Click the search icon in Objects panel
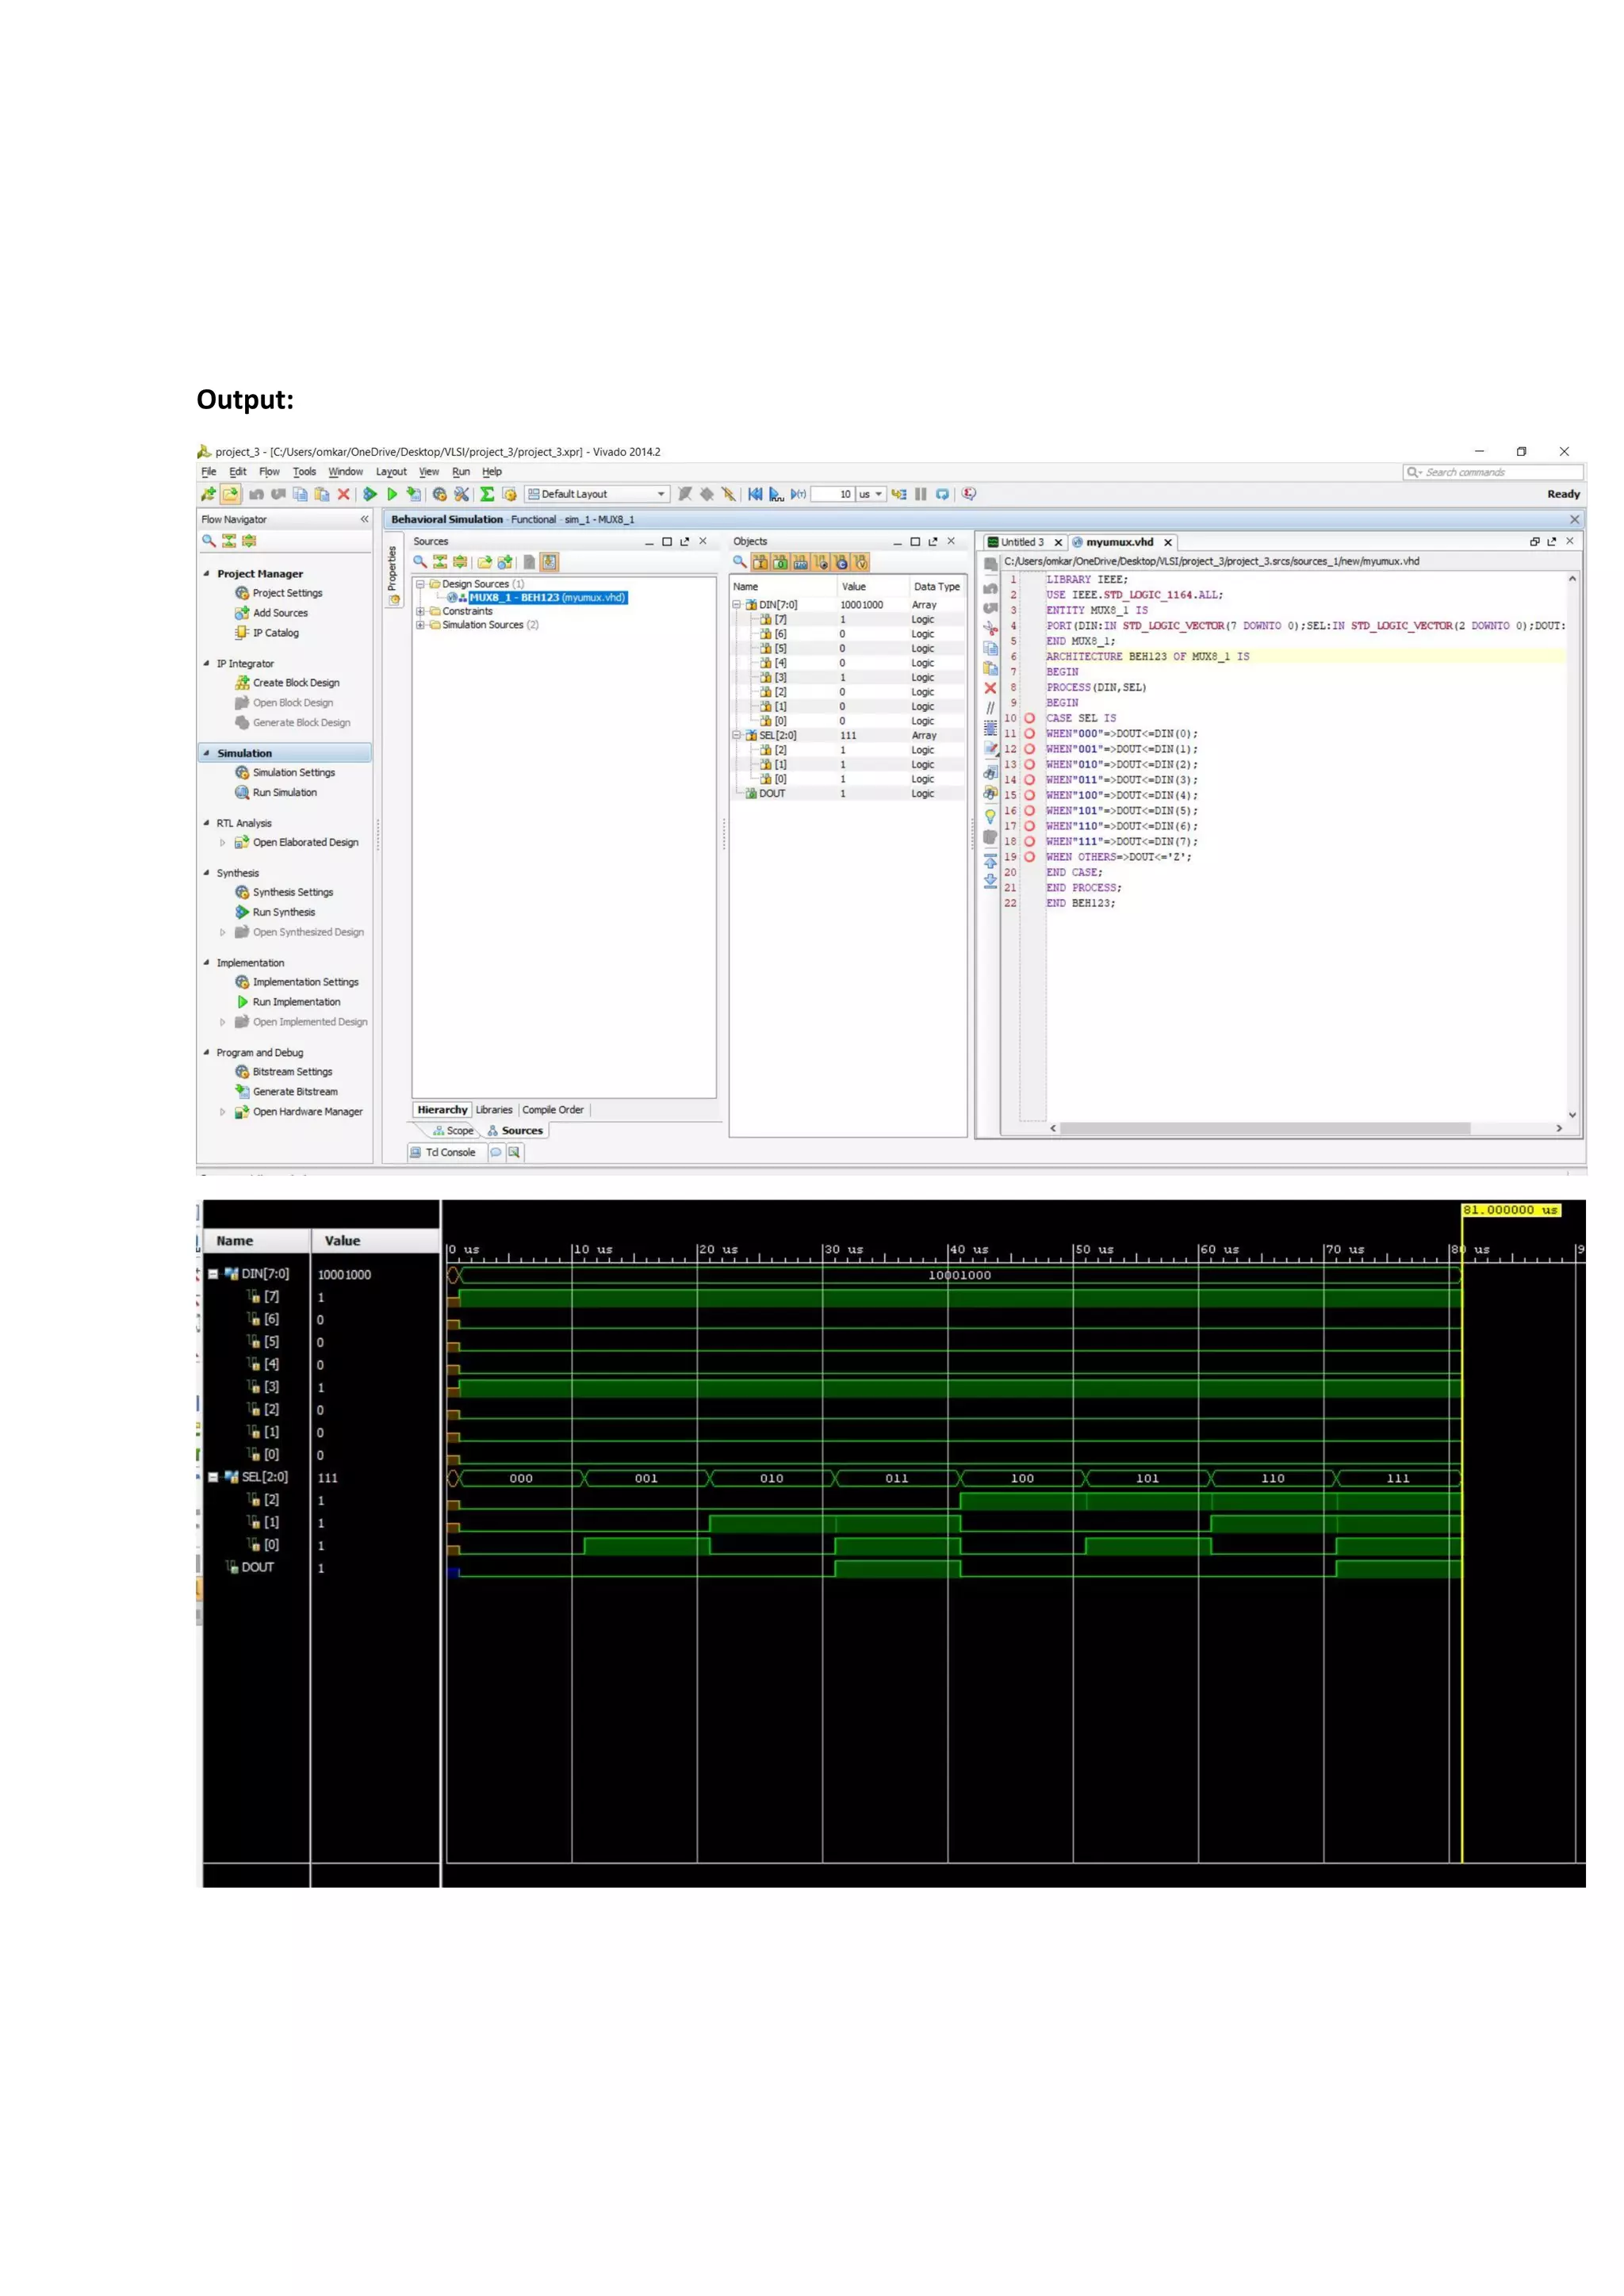The width and height of the screenshot is (1624, 2296). pyautogui.click(x=740, y=562)
